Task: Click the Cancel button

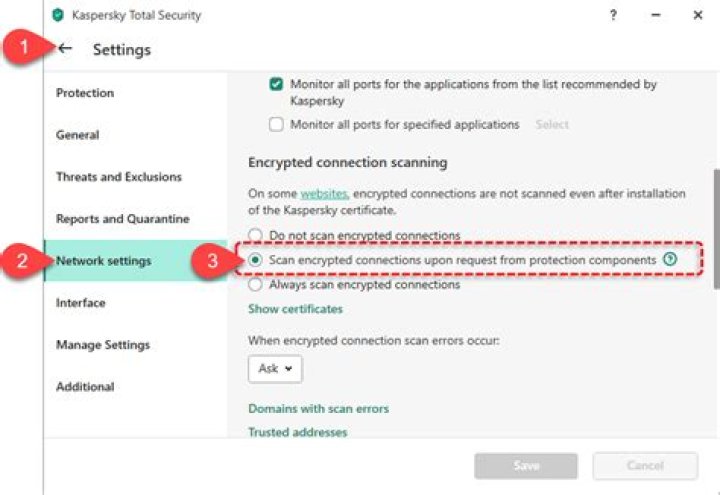Action: coord(645,466)
